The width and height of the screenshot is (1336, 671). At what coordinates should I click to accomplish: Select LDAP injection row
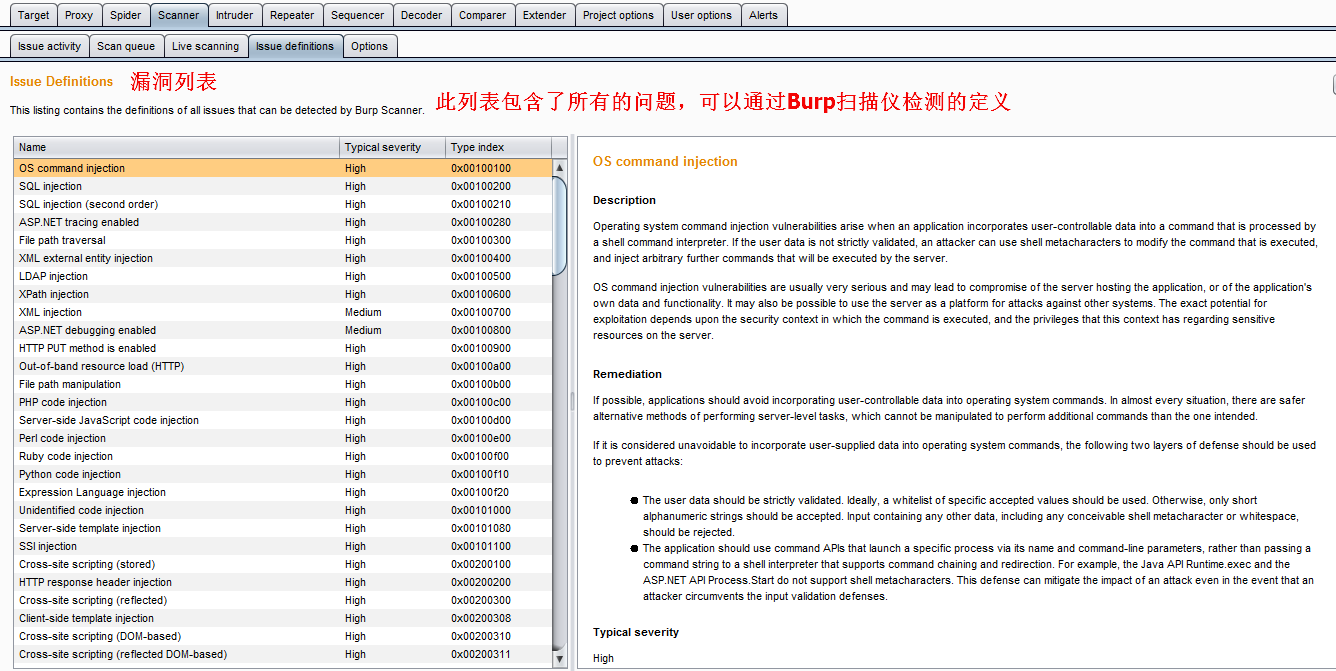click(x=283, y=276)
